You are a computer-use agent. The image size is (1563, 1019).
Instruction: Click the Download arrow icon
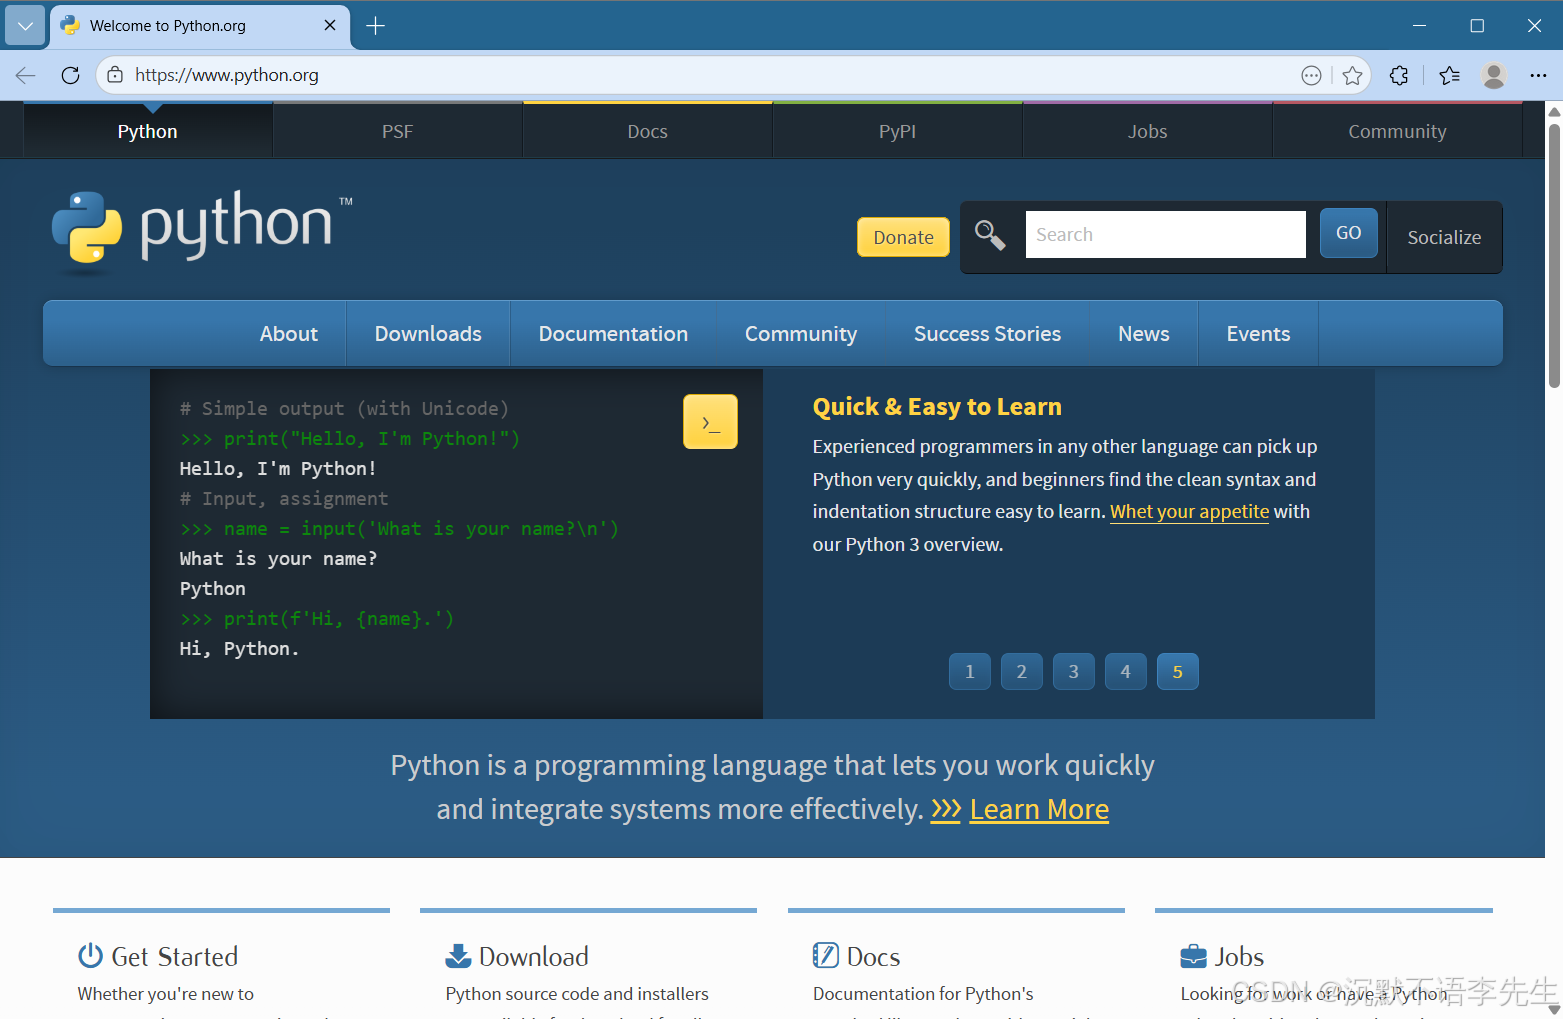click(458, 956)
